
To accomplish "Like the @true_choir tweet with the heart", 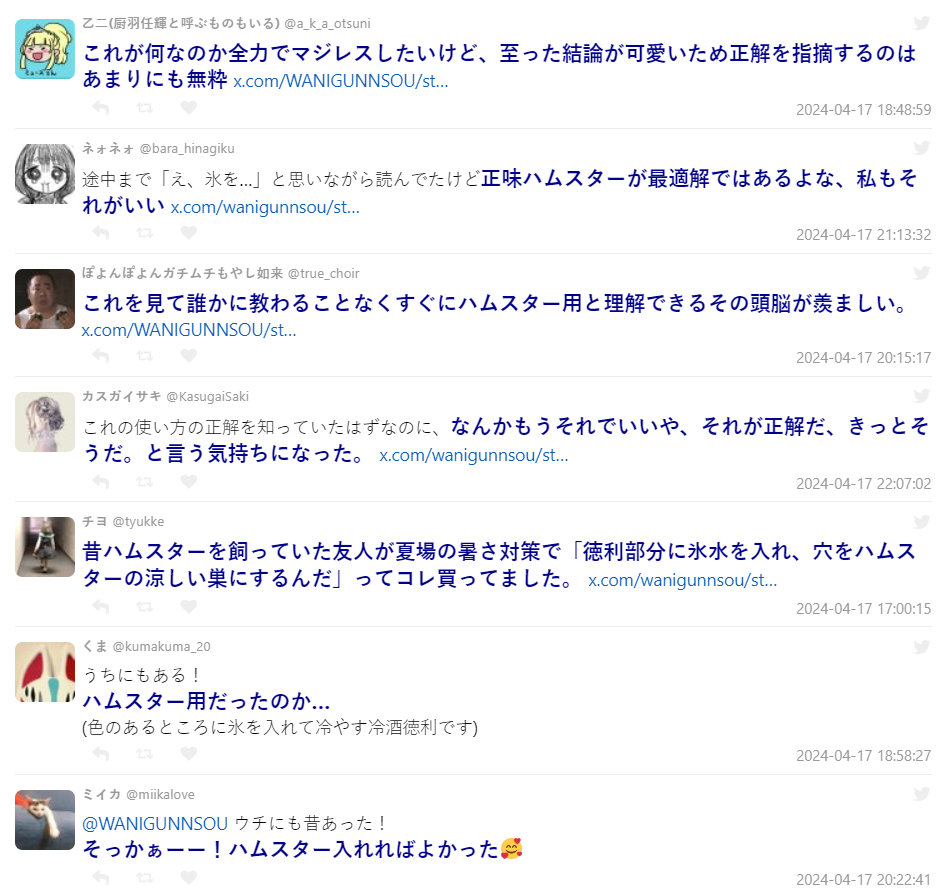I will click(189, 356).
